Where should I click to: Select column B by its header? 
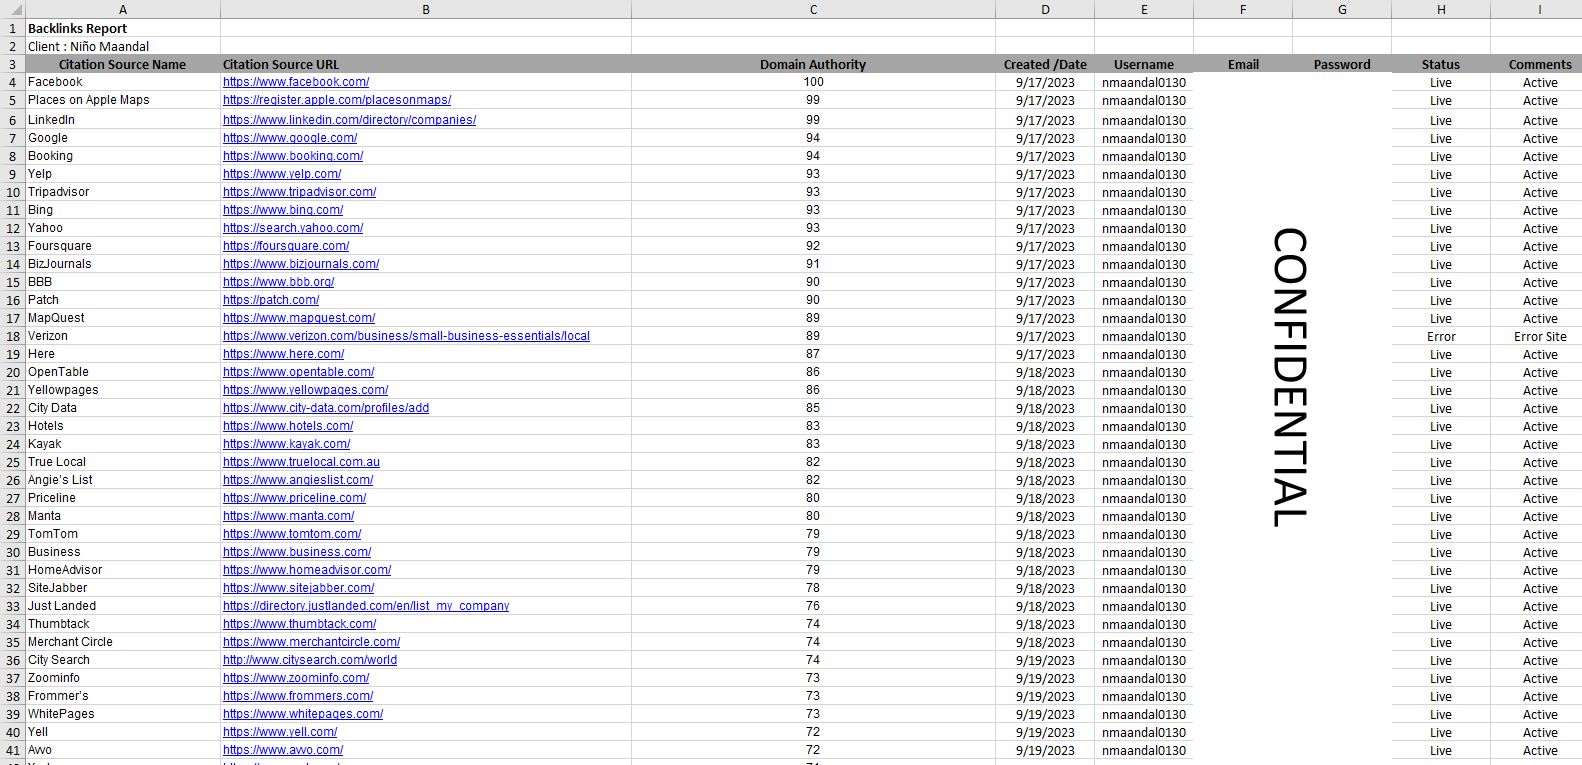(426, 9)
